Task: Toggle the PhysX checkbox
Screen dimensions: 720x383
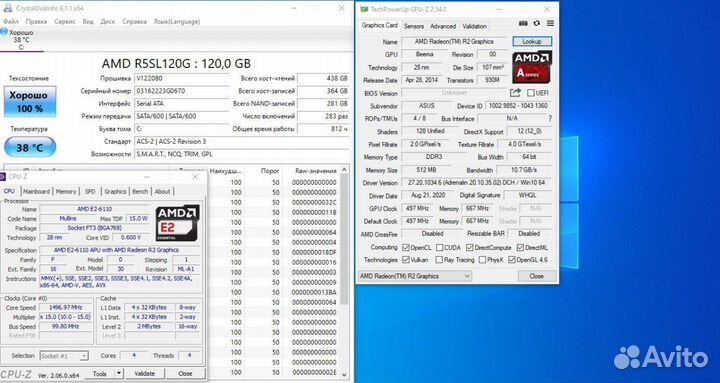Action: (x=482, y=260)
